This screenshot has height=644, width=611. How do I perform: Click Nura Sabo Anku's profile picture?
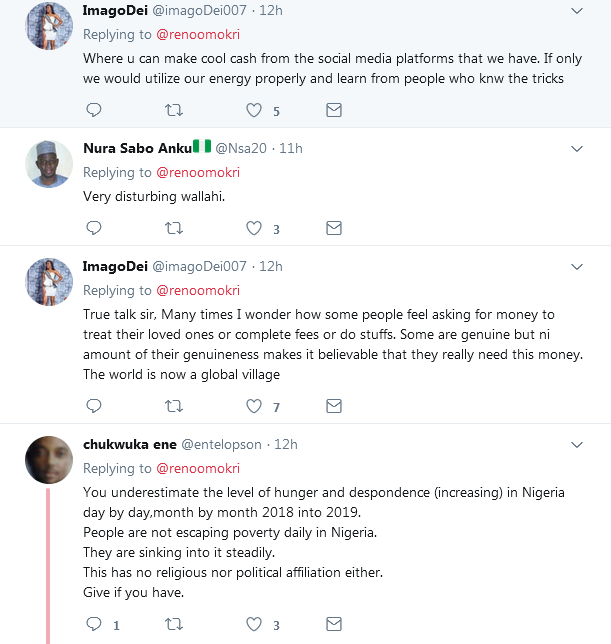48,163
